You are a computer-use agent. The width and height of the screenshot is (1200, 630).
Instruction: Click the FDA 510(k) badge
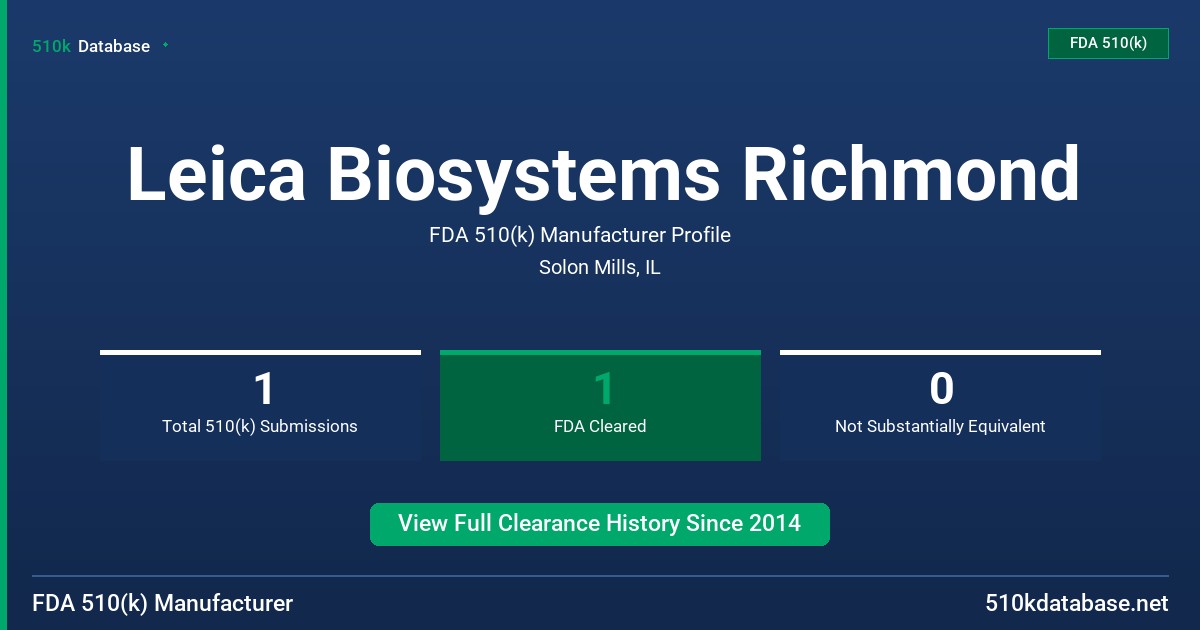(x=1108, y=43)
